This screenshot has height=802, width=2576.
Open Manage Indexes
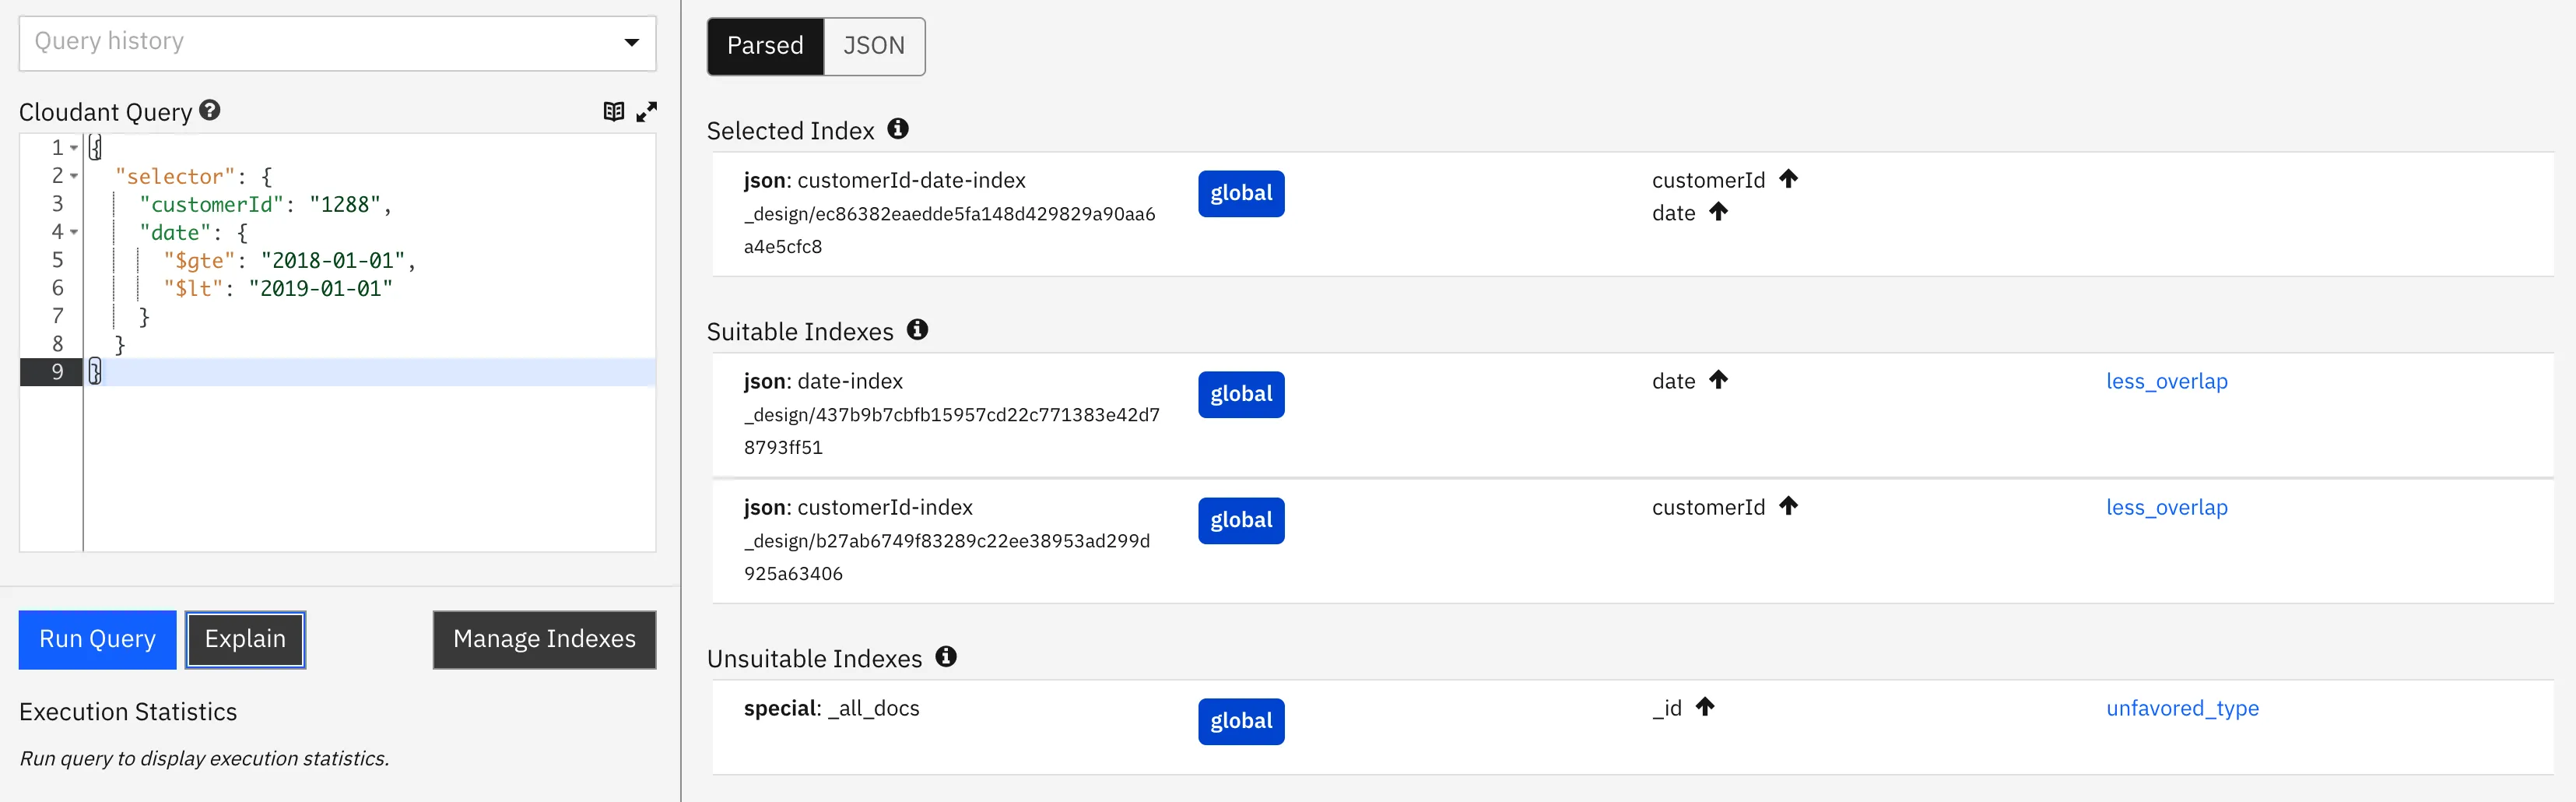click(544, 639)
